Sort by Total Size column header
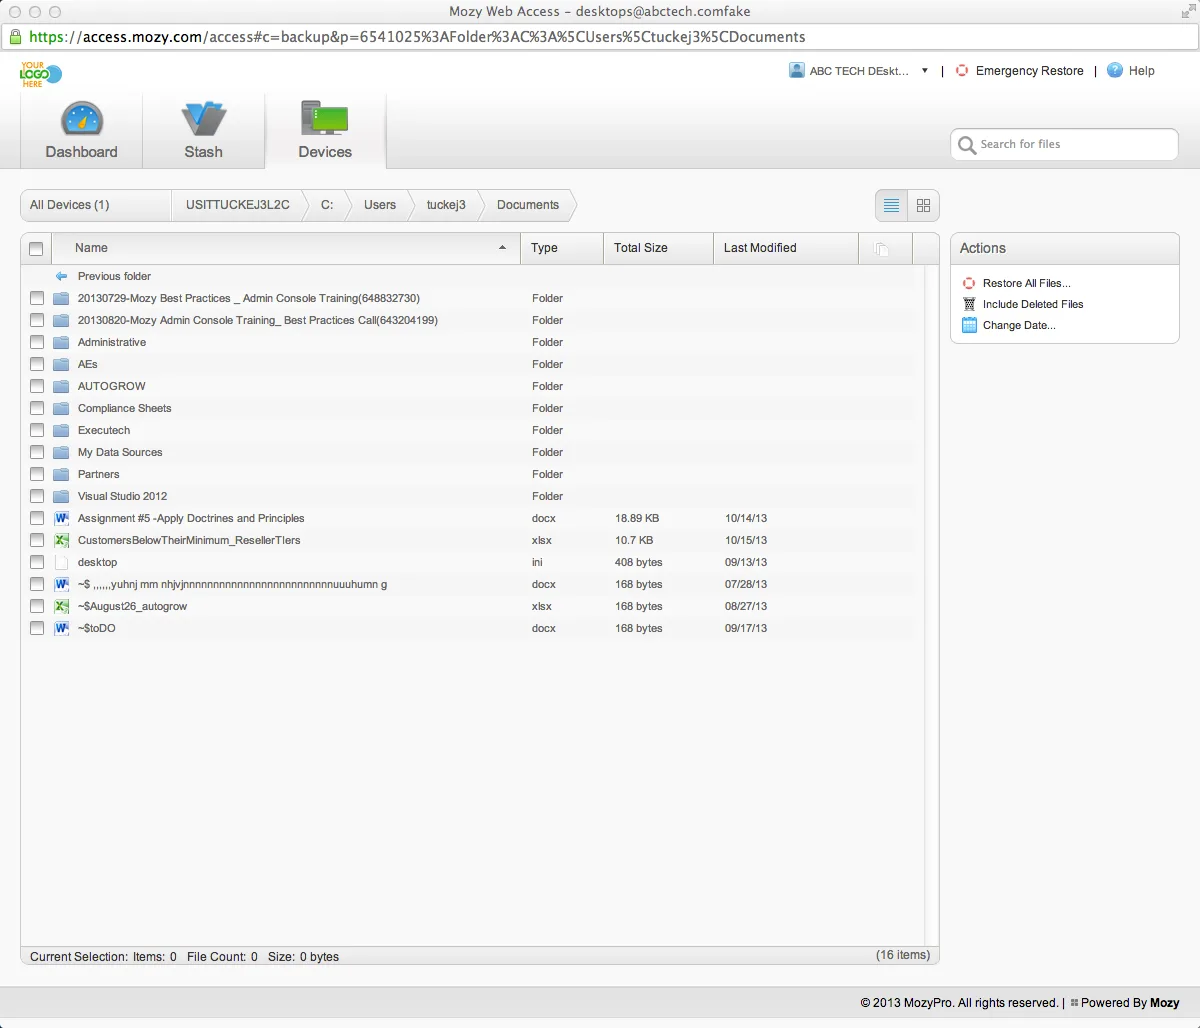The width and height of the screenshot is (1200, 1028). click(659, 248)
